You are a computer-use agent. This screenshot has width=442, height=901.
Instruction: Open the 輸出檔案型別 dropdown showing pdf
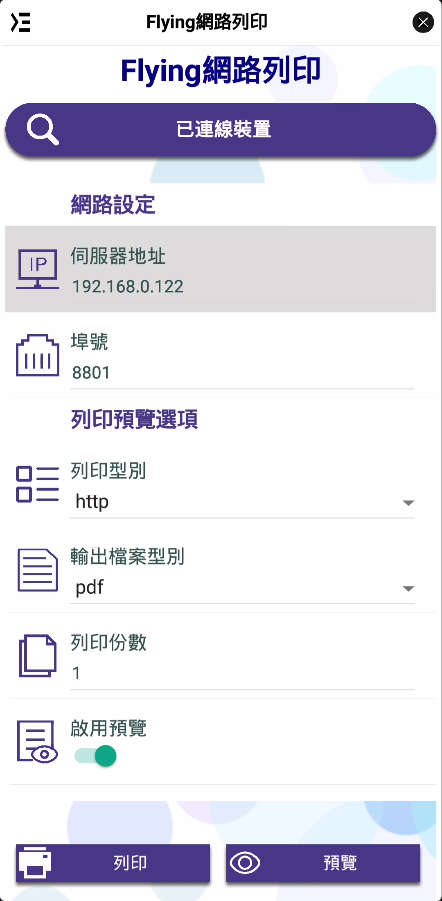[x=242, y=588]
